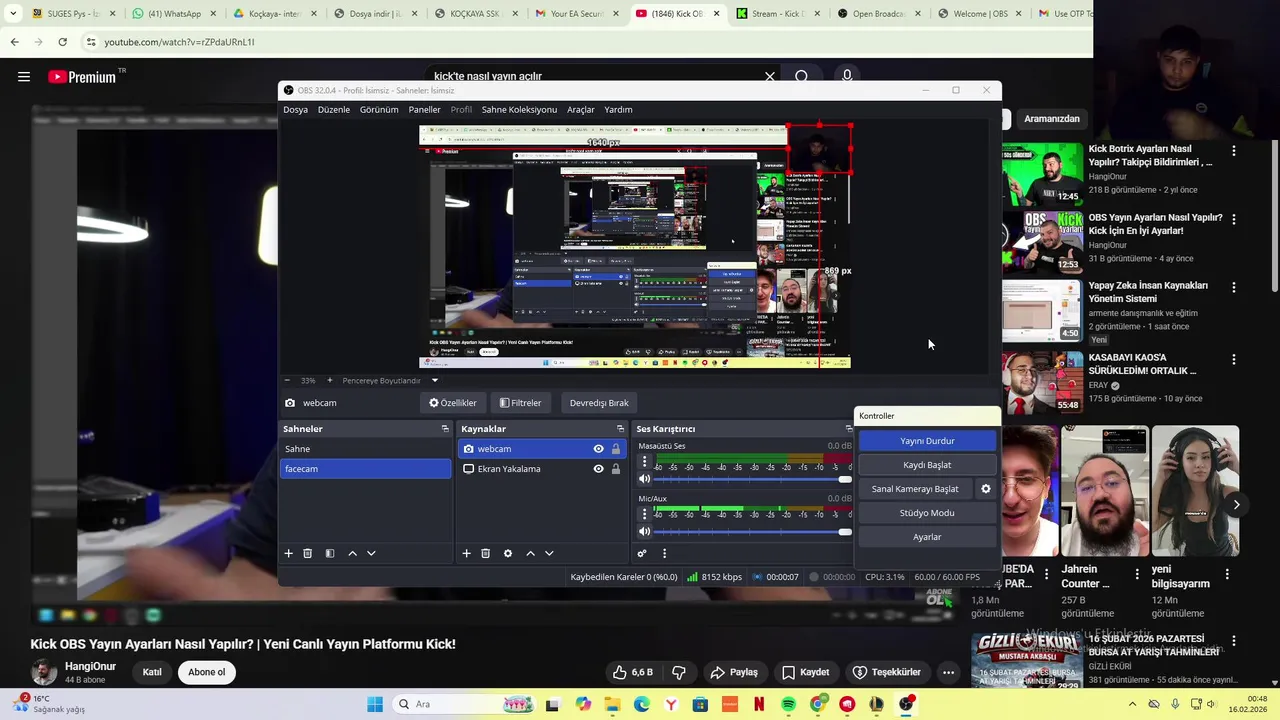Viewport: 1280px width, 720px height.
Task: Open more actions menu below video
Action: click(x=948, y=672)
